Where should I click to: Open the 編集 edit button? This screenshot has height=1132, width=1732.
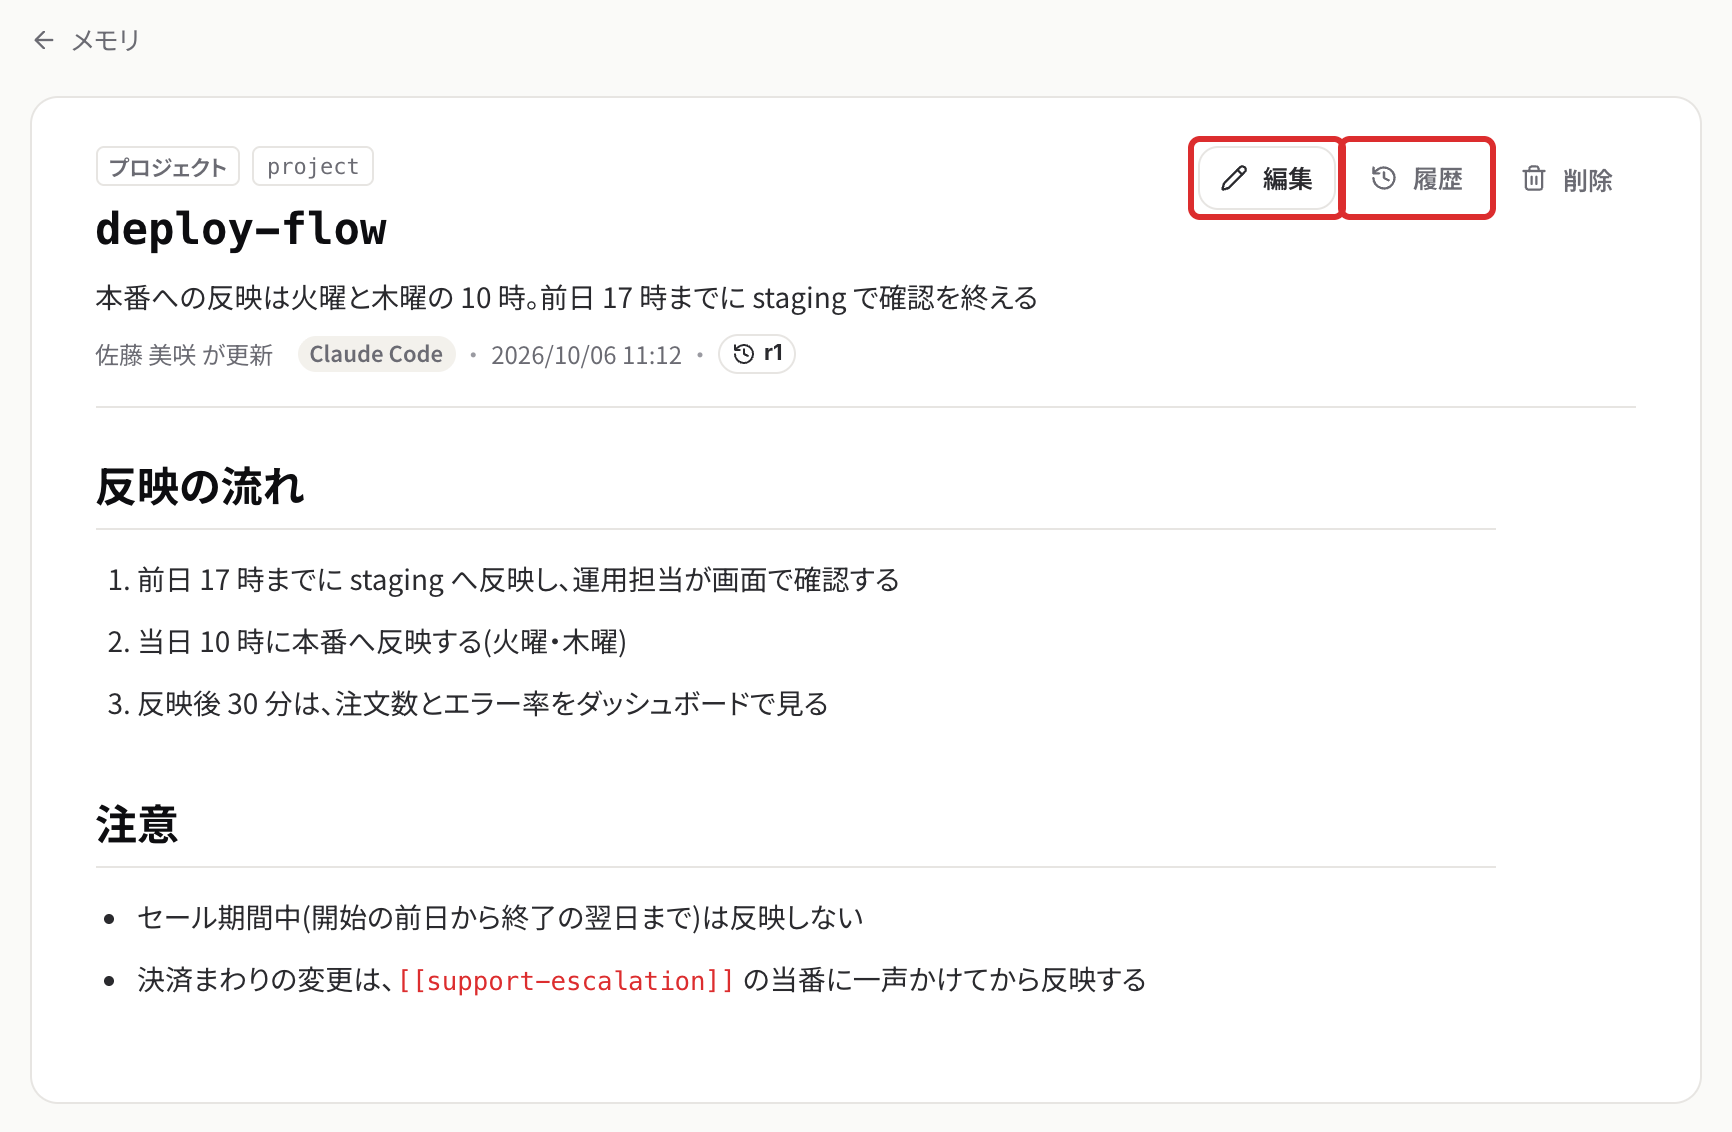point(1266,179)
